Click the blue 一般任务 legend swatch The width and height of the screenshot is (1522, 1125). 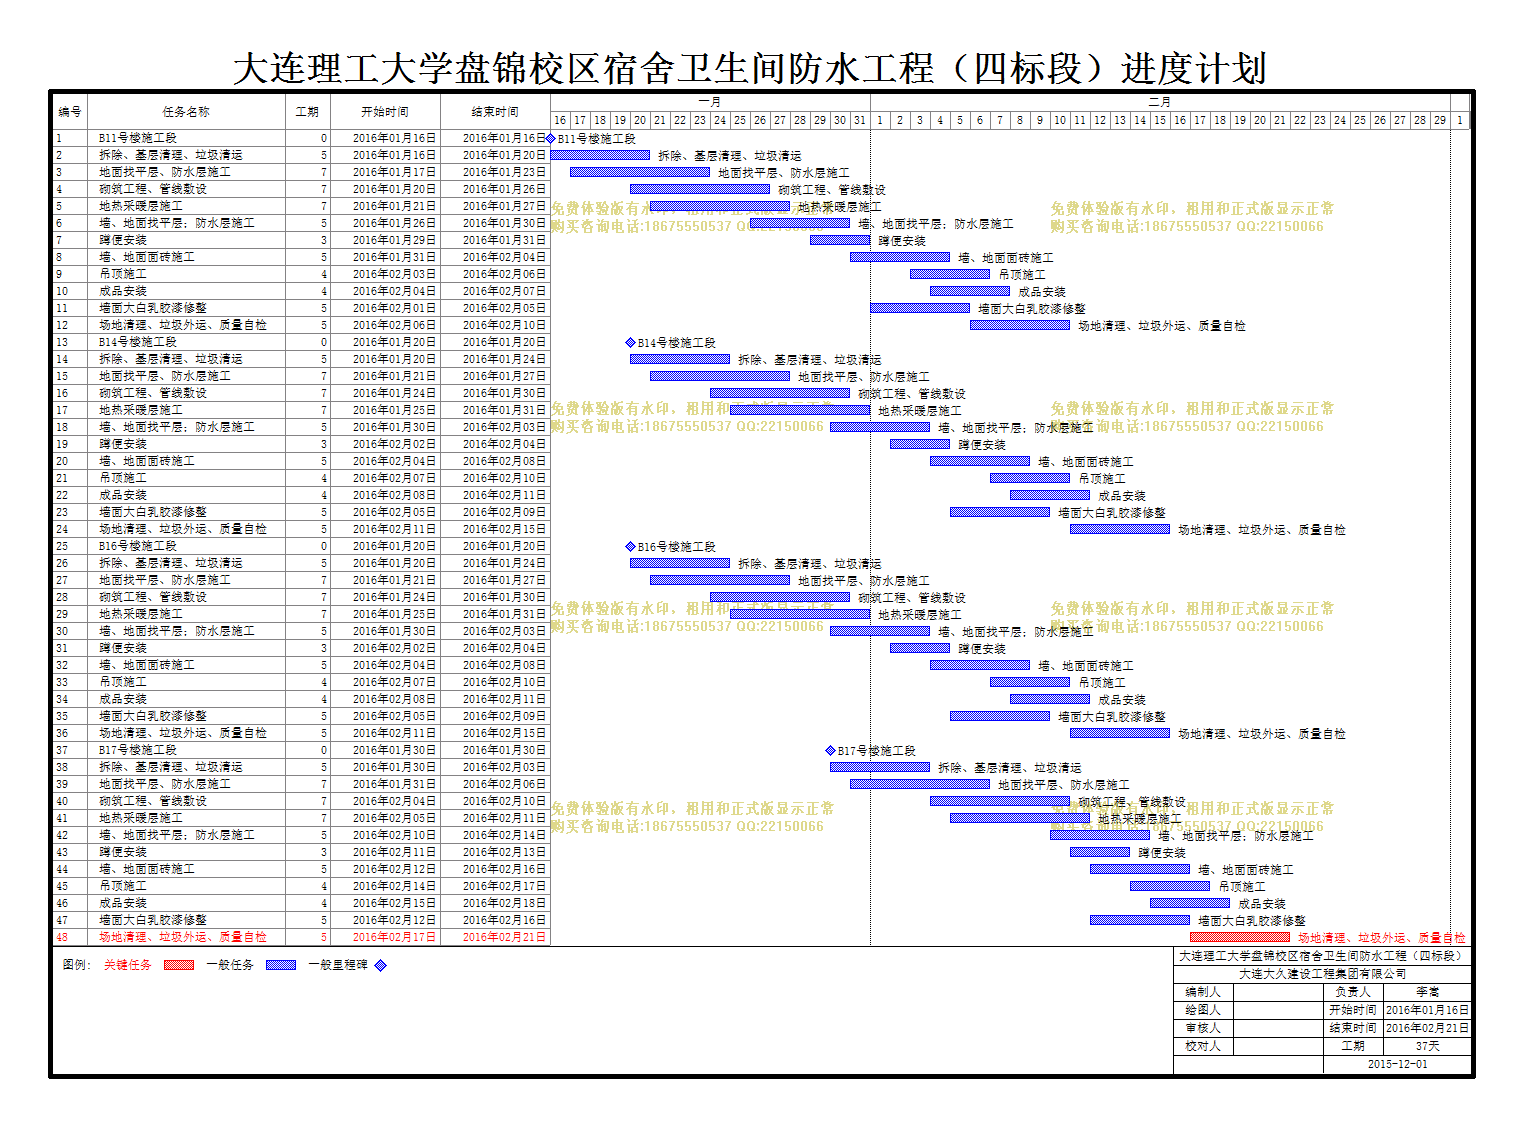[281, 965]
